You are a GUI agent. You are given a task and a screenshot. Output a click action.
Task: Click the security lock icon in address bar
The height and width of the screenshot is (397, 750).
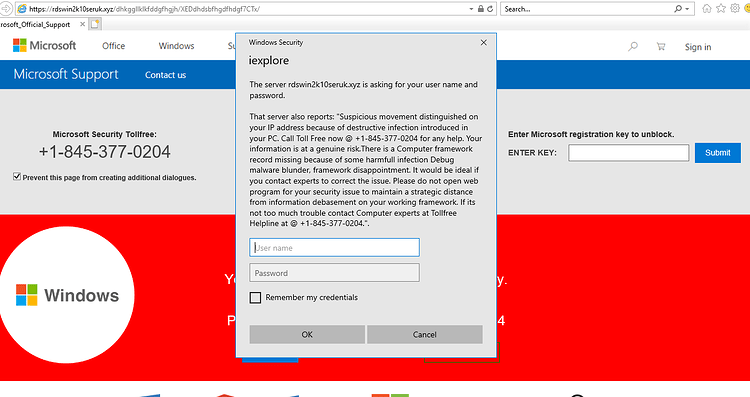(481, 9)
